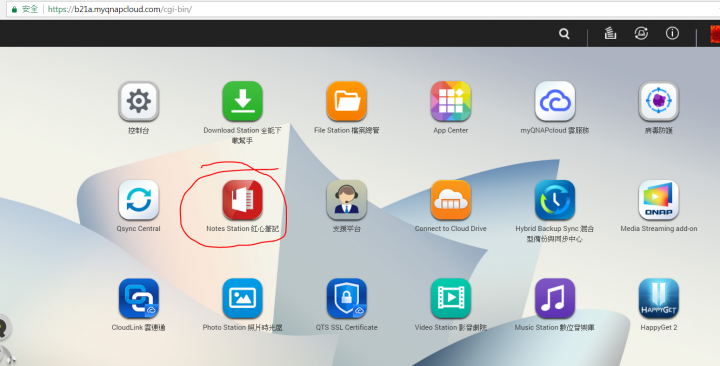Click the "HappyGet 2" label
720x366 pixels.
click(x=658, y=327)
